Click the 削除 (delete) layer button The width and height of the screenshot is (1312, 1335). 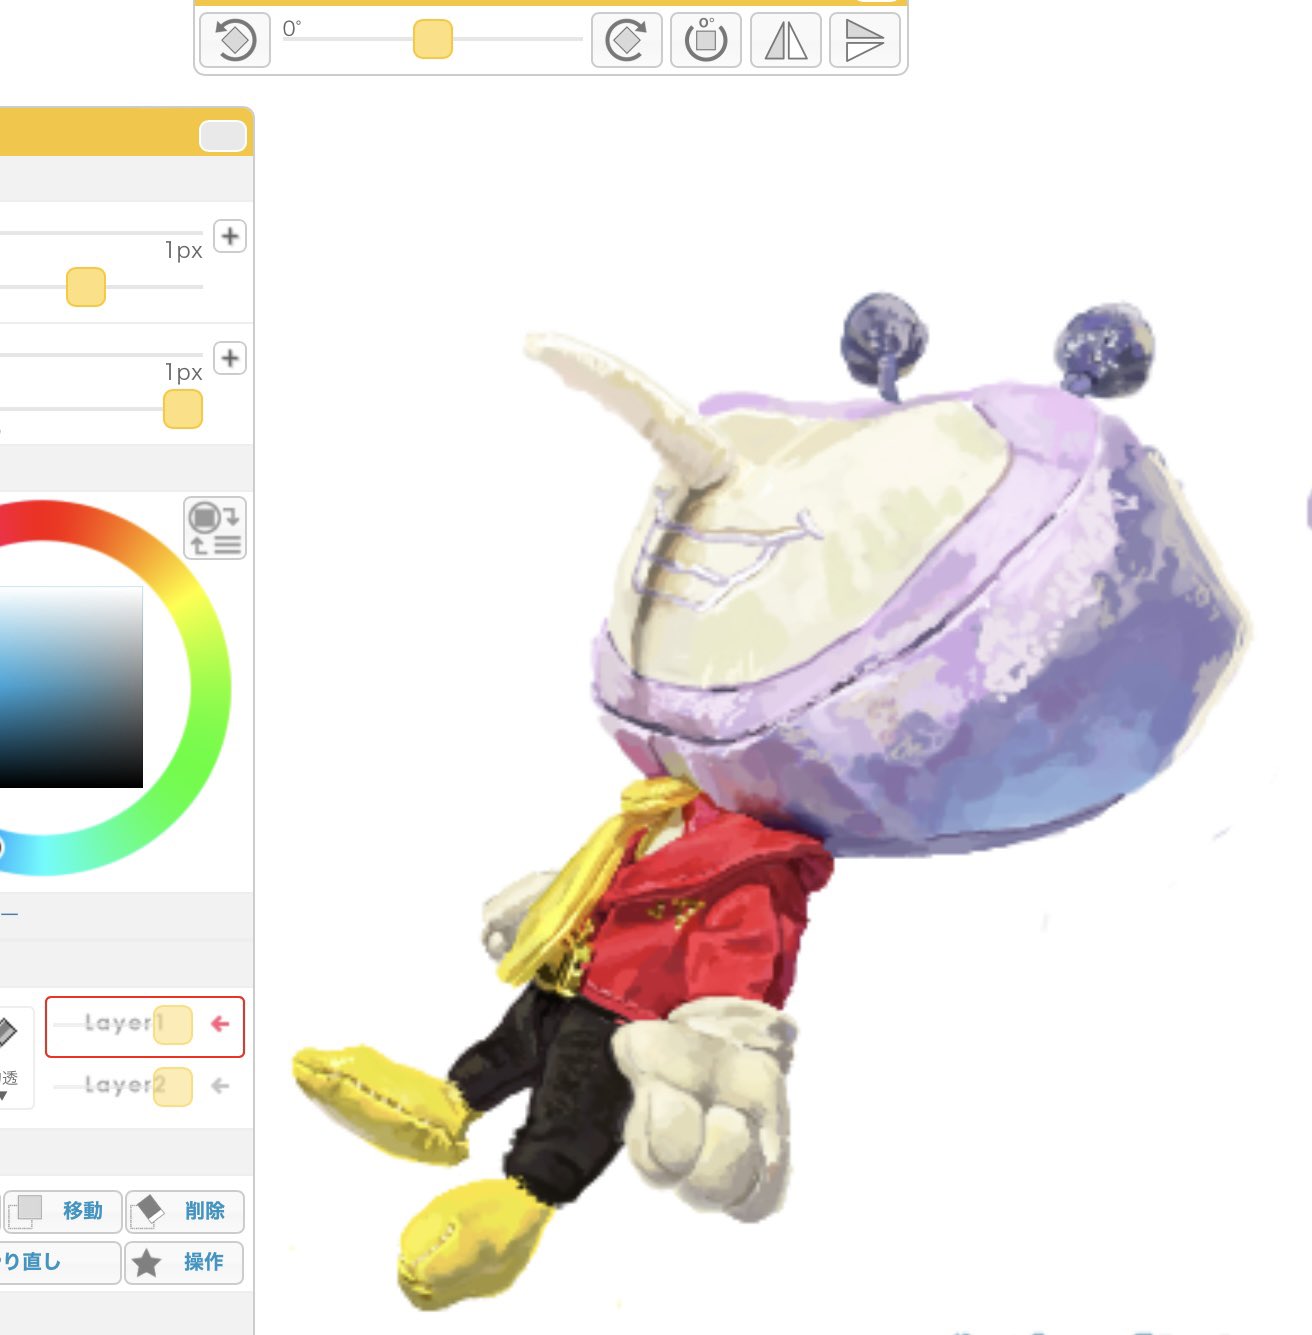pyautogui.click(x=185, y=1211)
